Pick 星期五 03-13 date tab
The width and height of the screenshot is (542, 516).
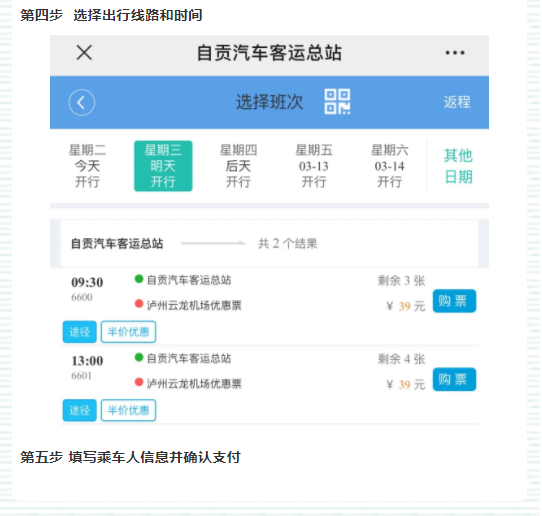click(314, 166)
